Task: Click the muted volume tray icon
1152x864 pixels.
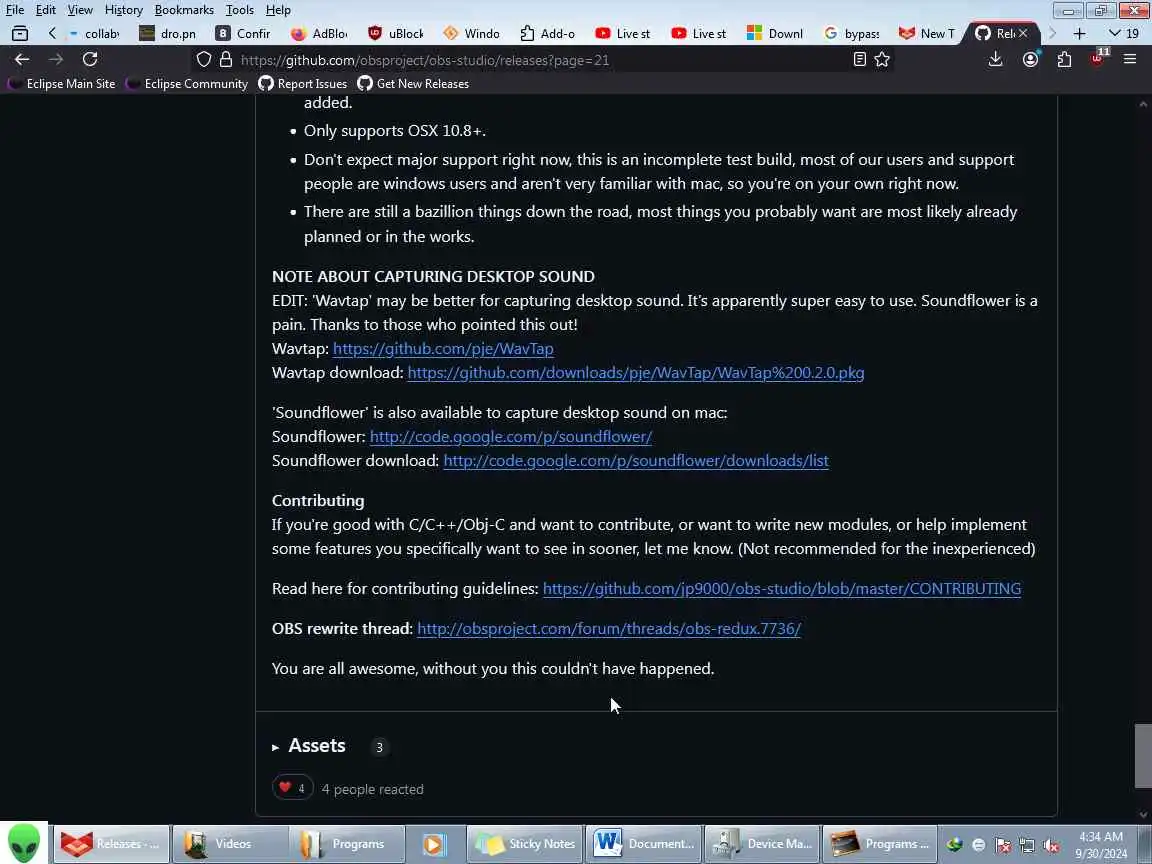Action: click(x=1051, y=845)
